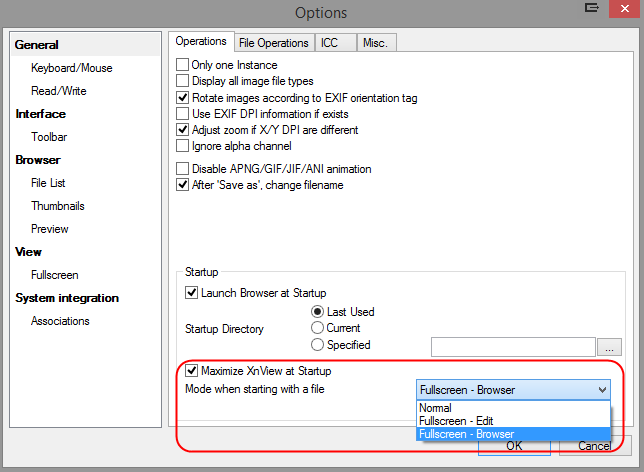Choose Current startup directory radio
Image resolution: width=644 pixels, height=472 pixels.
tap(317, 328)
